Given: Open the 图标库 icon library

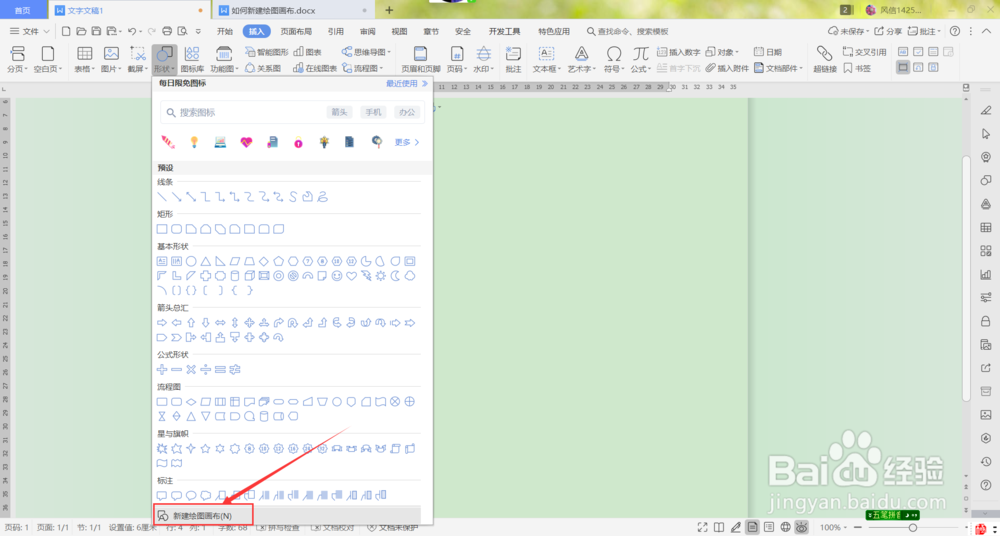Looking at the screenshot, I should pyautogui.click(x=192, y=59).
